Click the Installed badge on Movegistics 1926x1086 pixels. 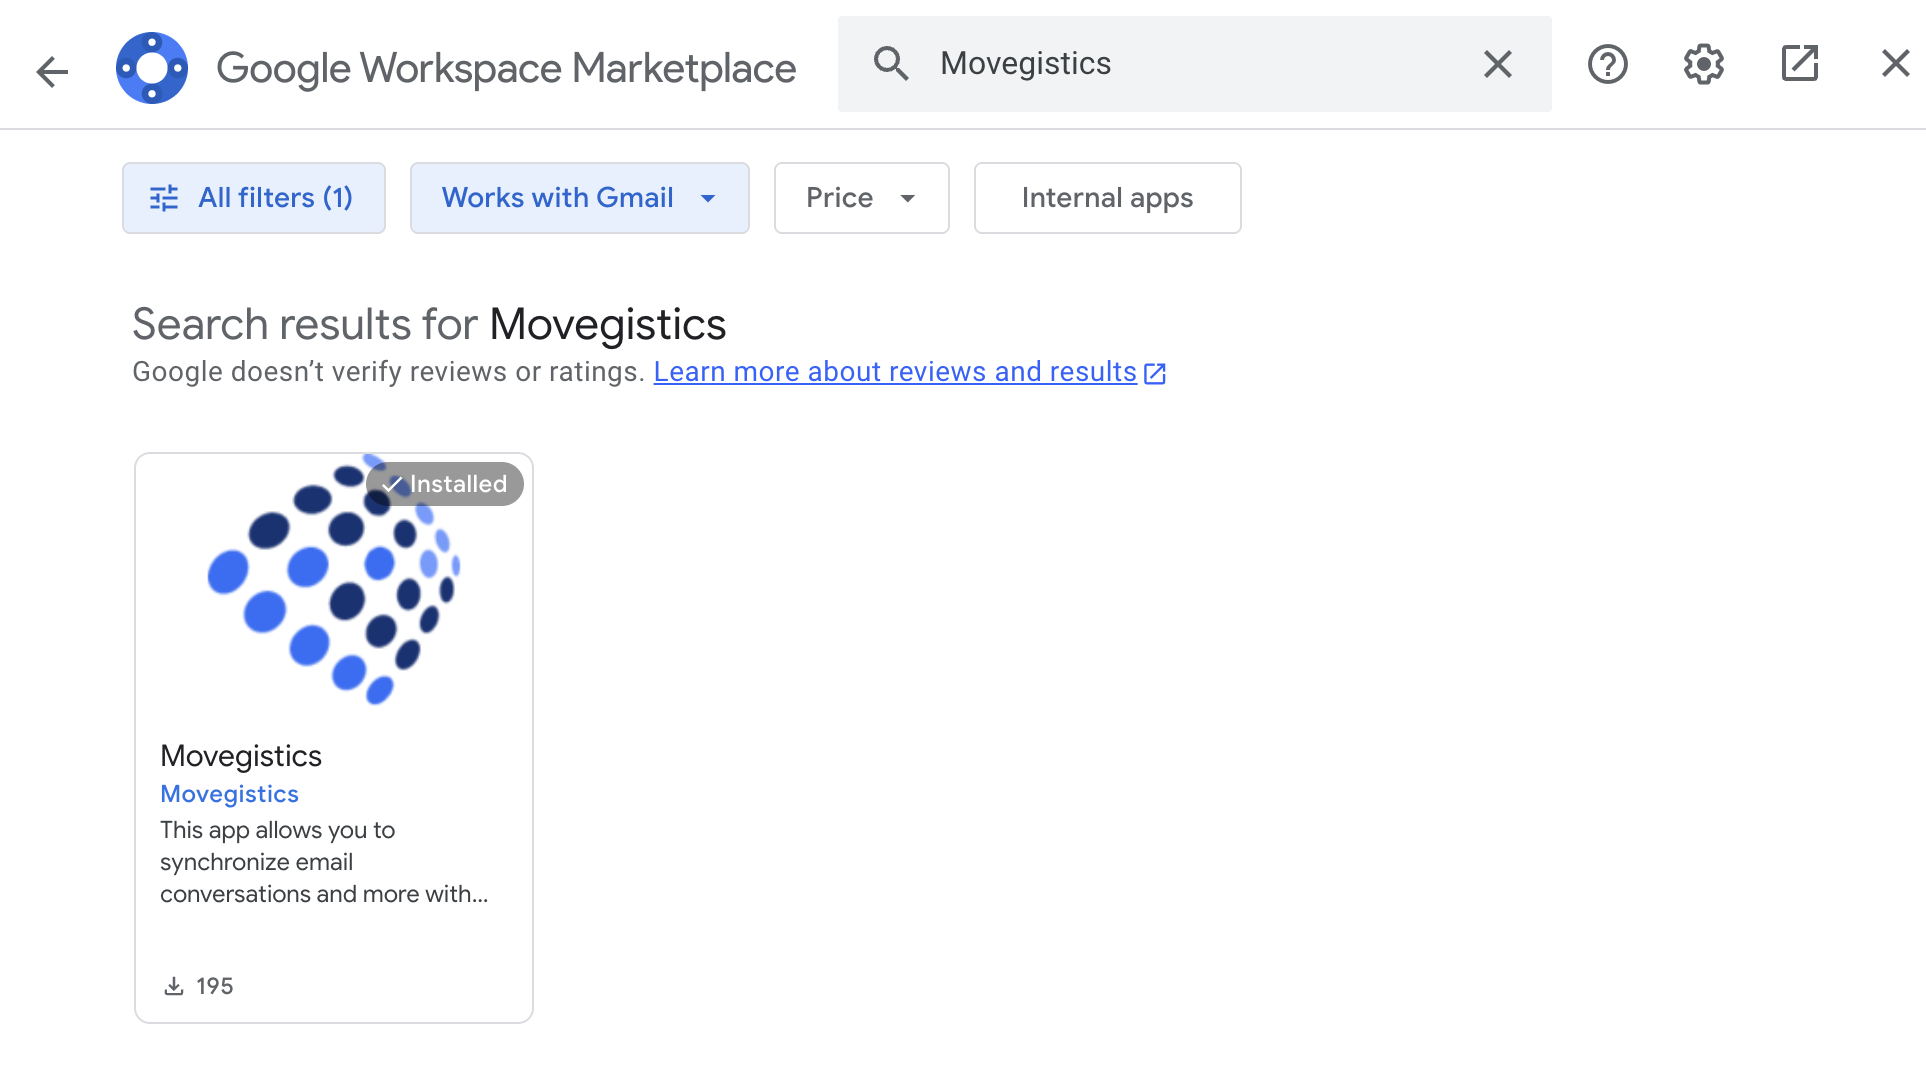tap(445, 484)
